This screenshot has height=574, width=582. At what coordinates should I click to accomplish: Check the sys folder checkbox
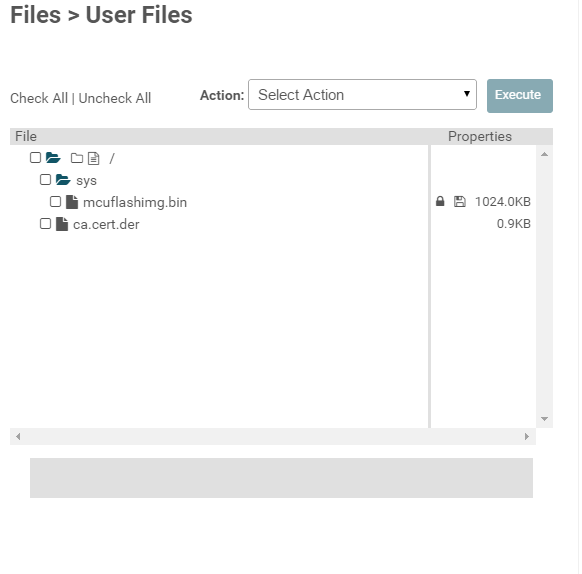click(45, 180)
